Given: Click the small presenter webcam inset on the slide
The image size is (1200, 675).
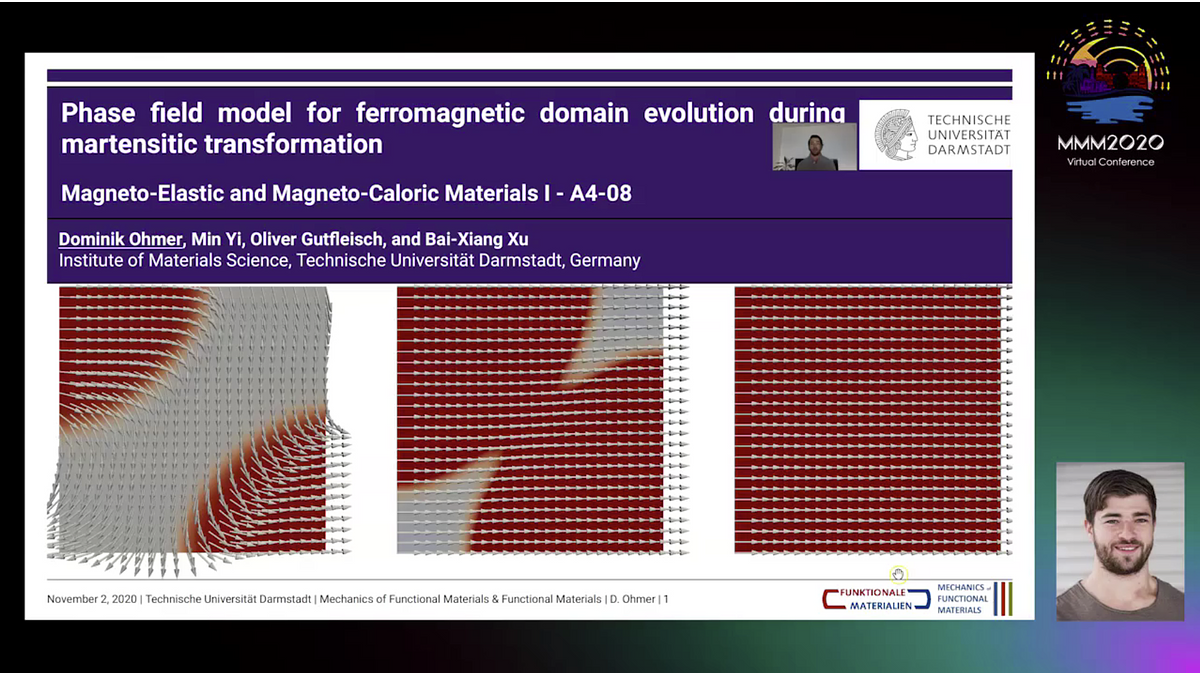Looking at the screenshot, I should tap(814, 146).
